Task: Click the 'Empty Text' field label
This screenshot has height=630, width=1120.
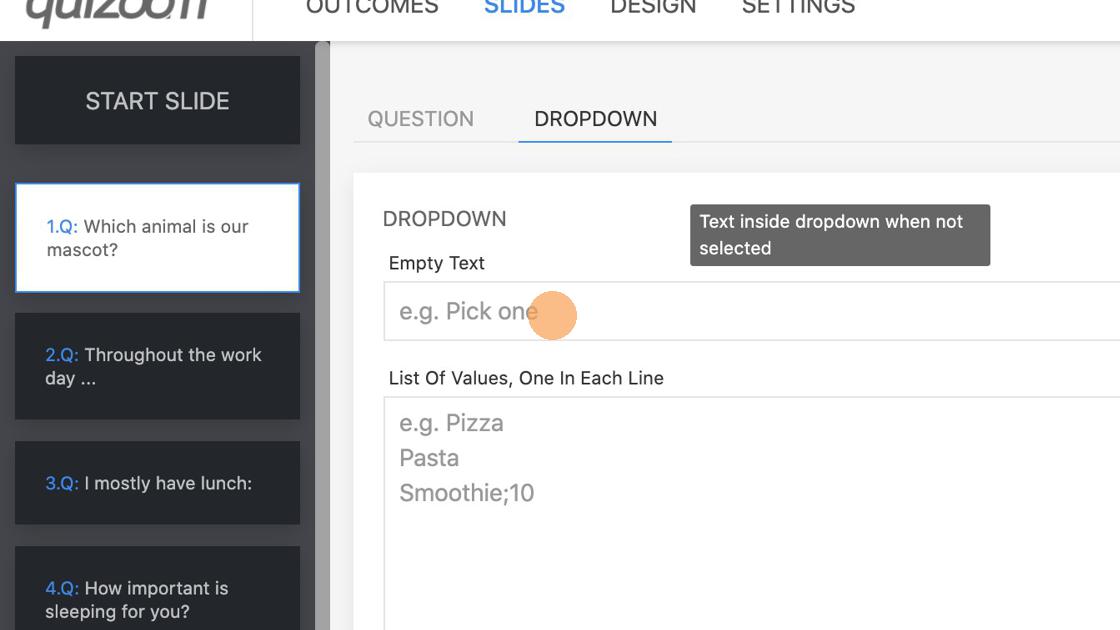Action: coord(437,263)
